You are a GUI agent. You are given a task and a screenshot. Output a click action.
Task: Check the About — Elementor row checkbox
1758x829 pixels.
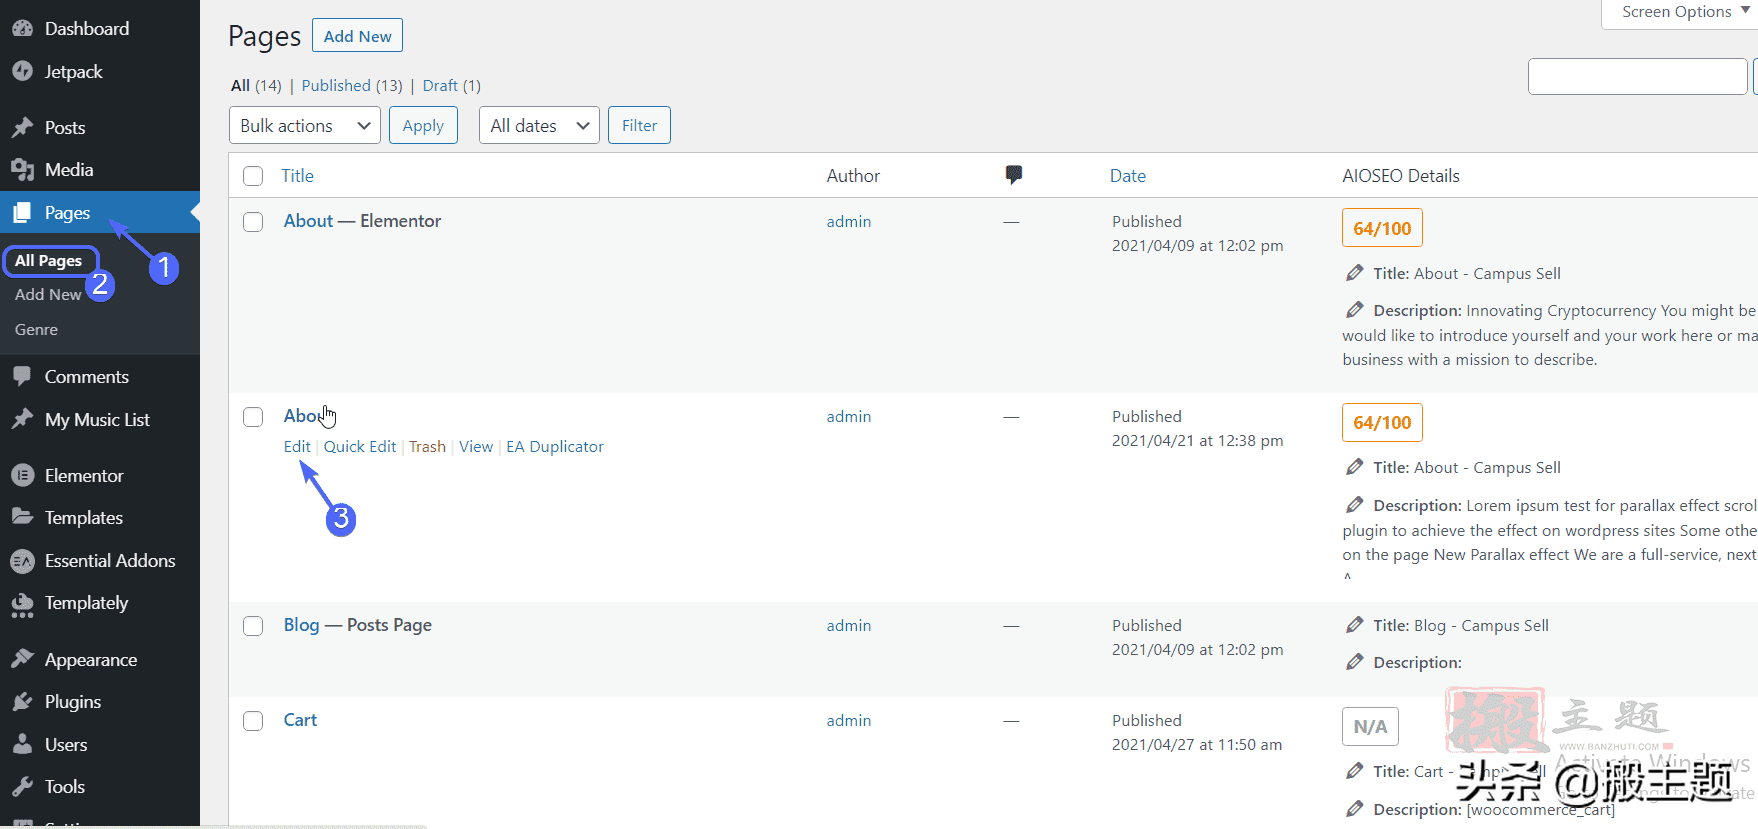point(253,222)
